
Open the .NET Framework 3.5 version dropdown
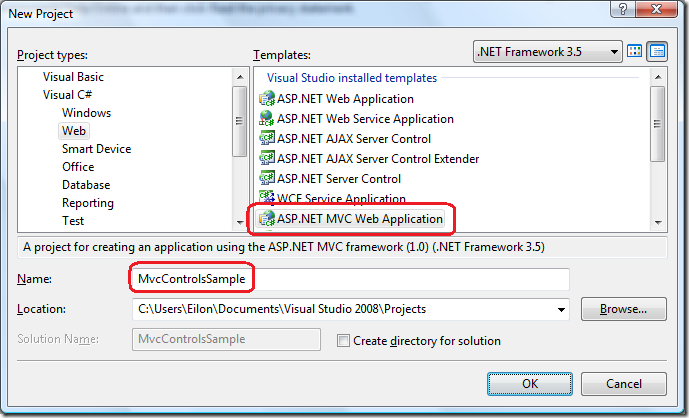[548, 52]
